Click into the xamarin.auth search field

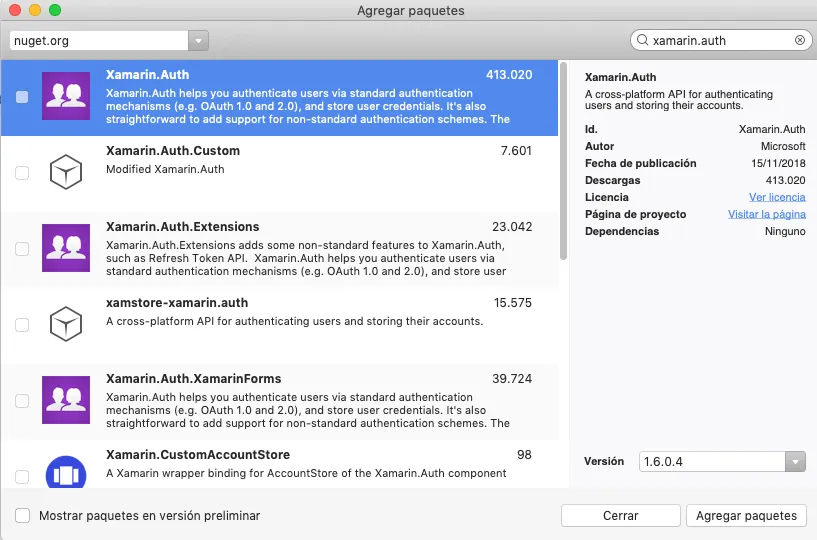click(720, 41)
